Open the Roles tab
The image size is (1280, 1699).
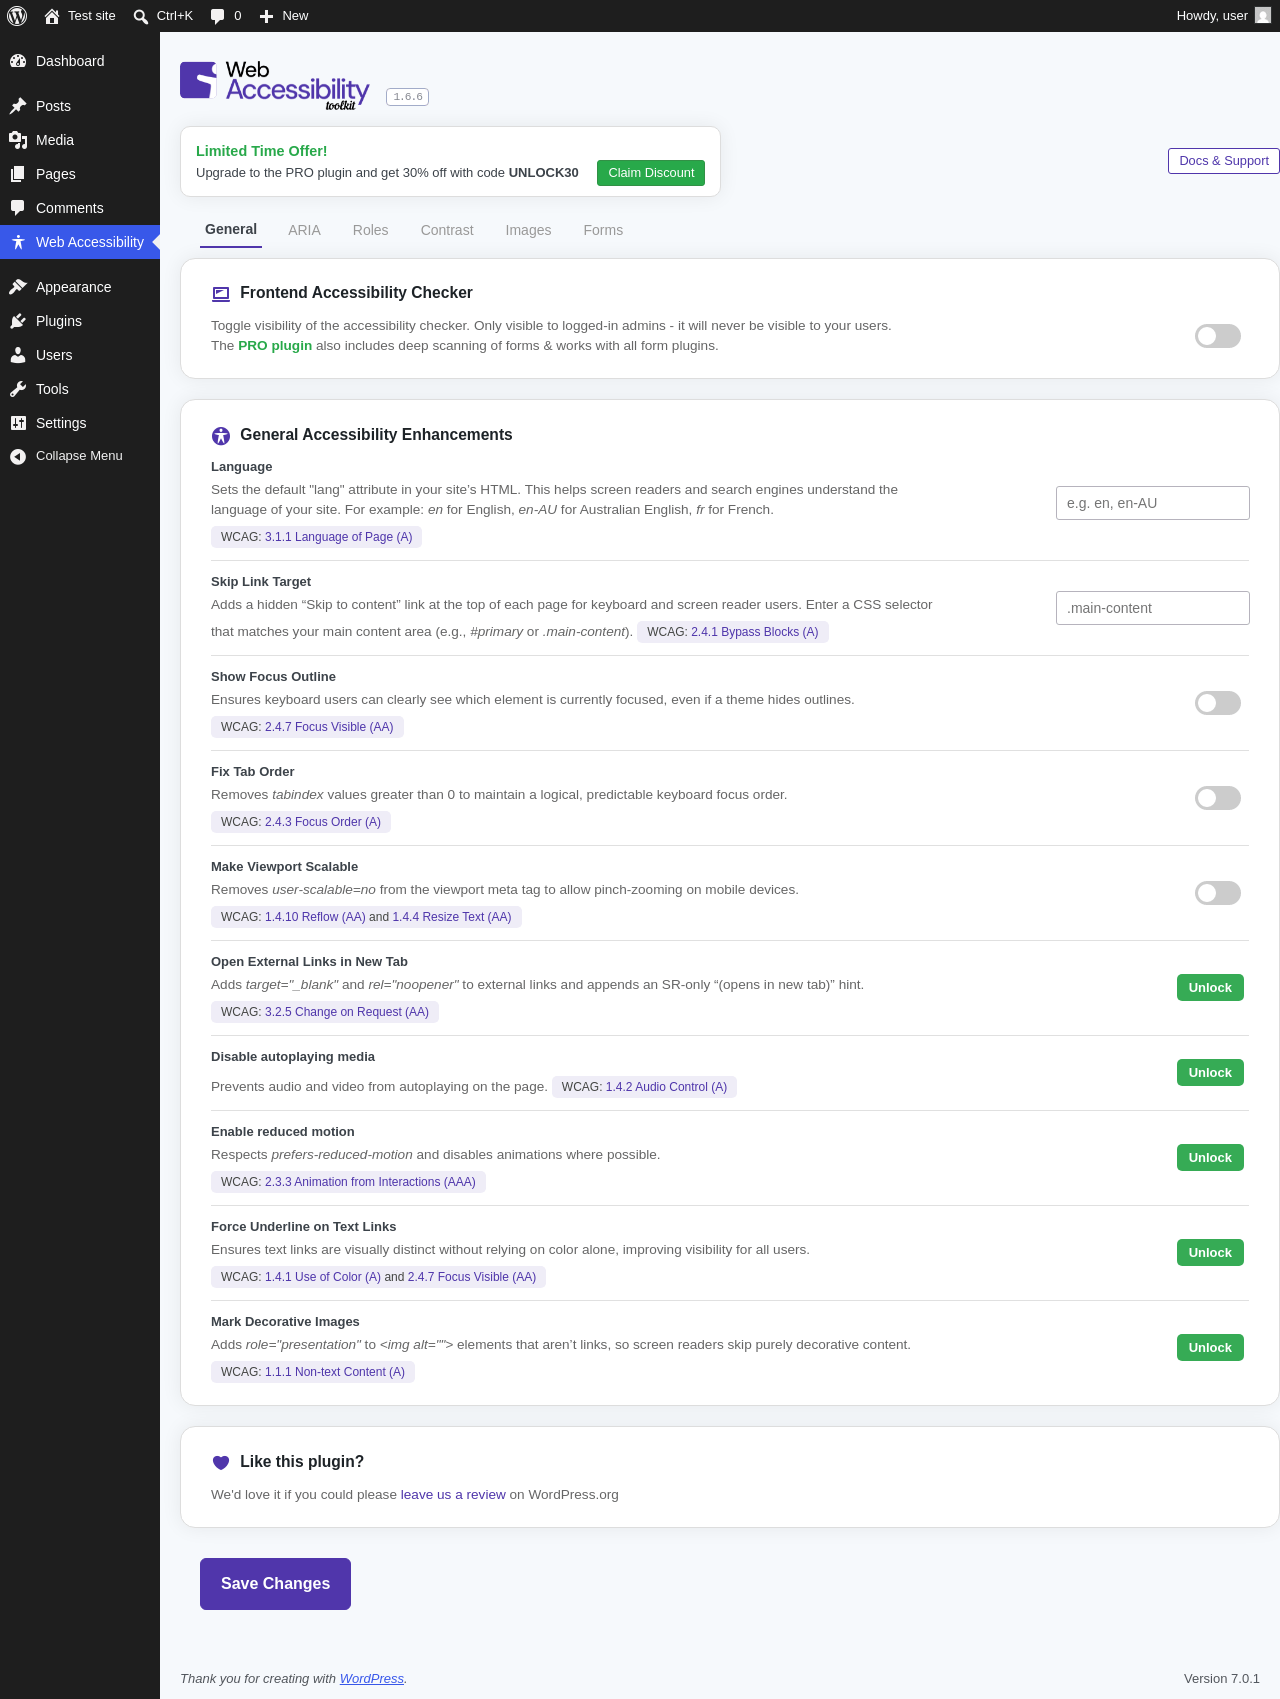[370, 230]
